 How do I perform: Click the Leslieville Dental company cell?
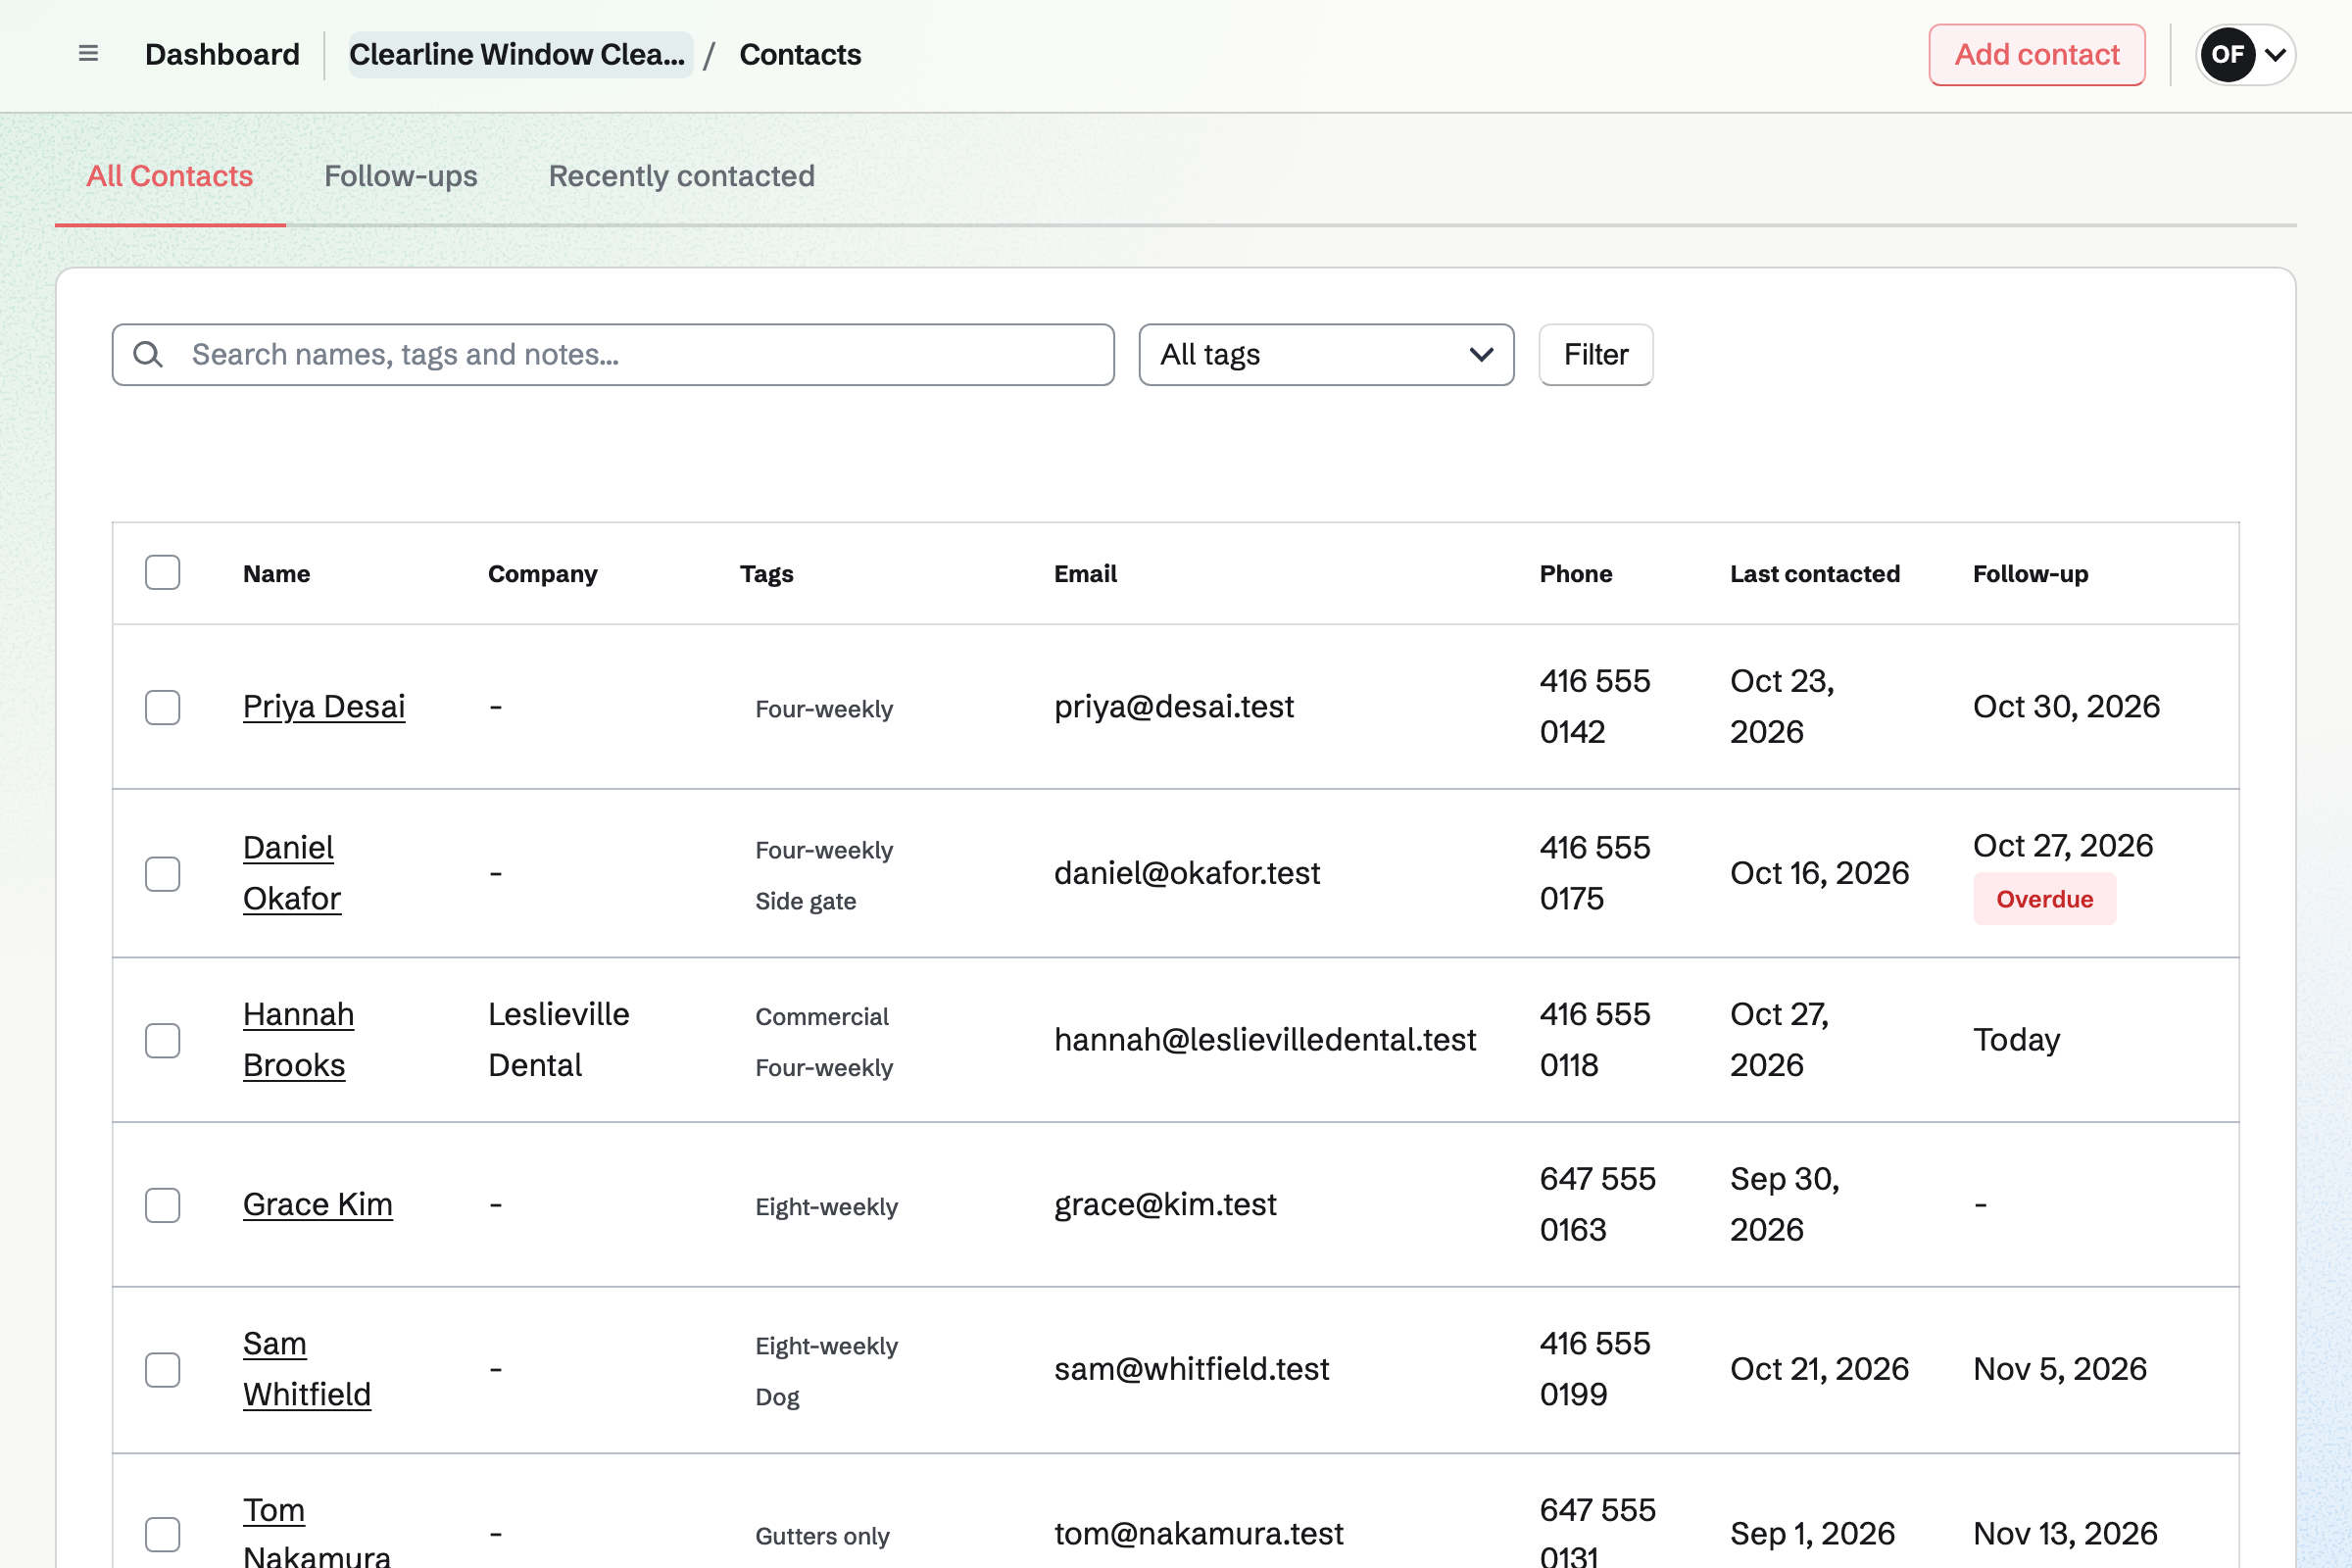click(x=559, y=1040)
